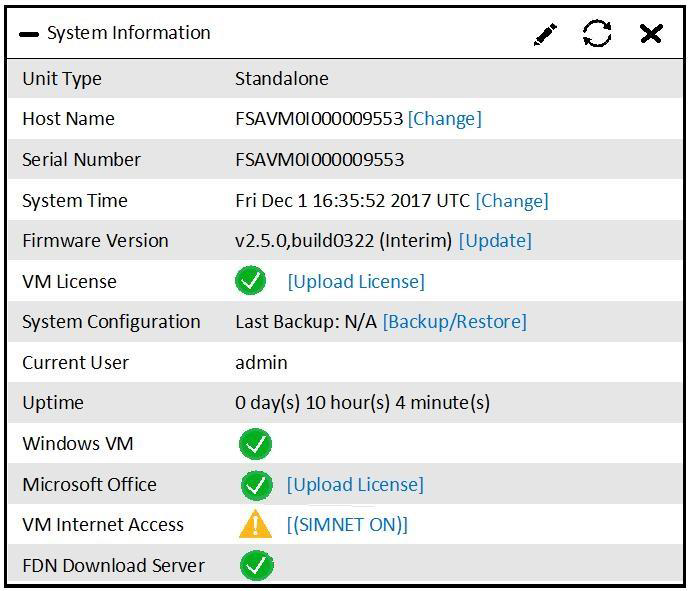Screen dimensions: 691x591
Task: Collapse the System Information panel
Action: click(x=29, y=34)
